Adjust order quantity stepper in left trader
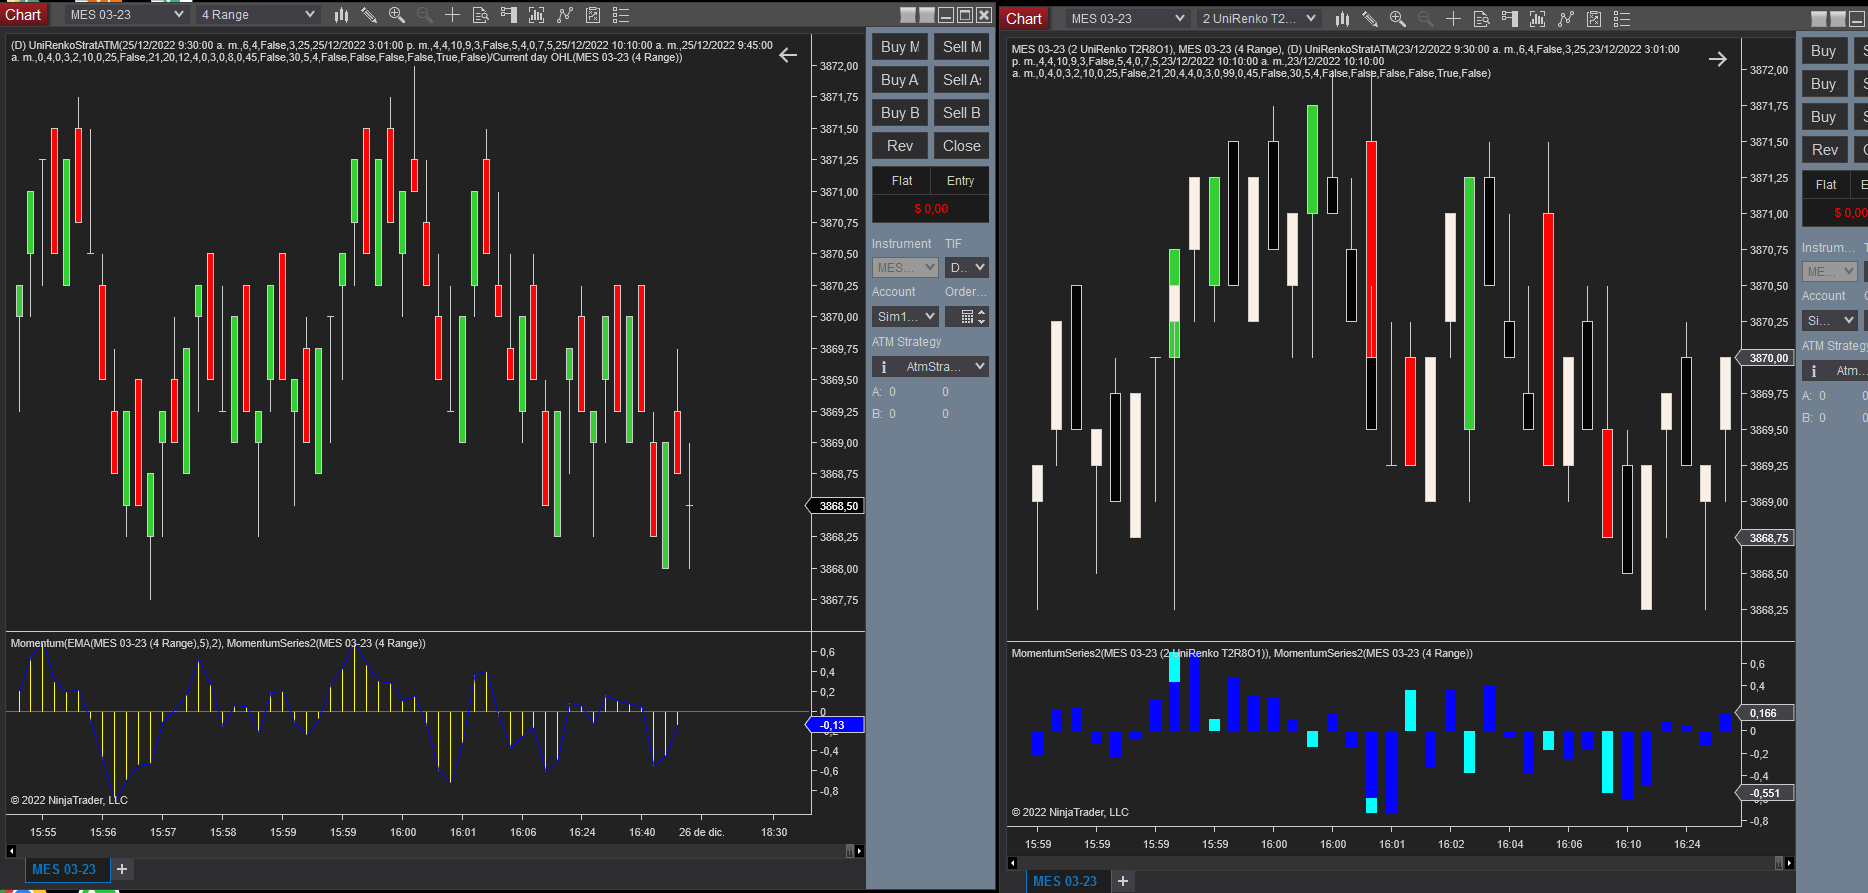The height and width of the screenshot is (893, 1868). pos(981,317)
